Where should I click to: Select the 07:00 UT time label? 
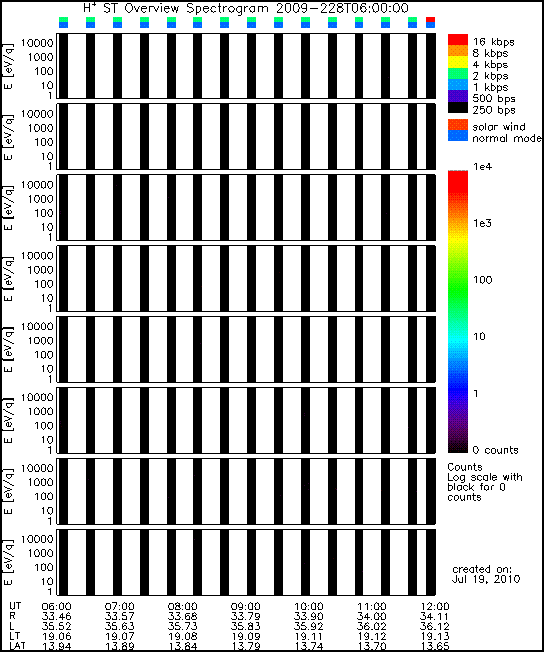tap(120, 607)
